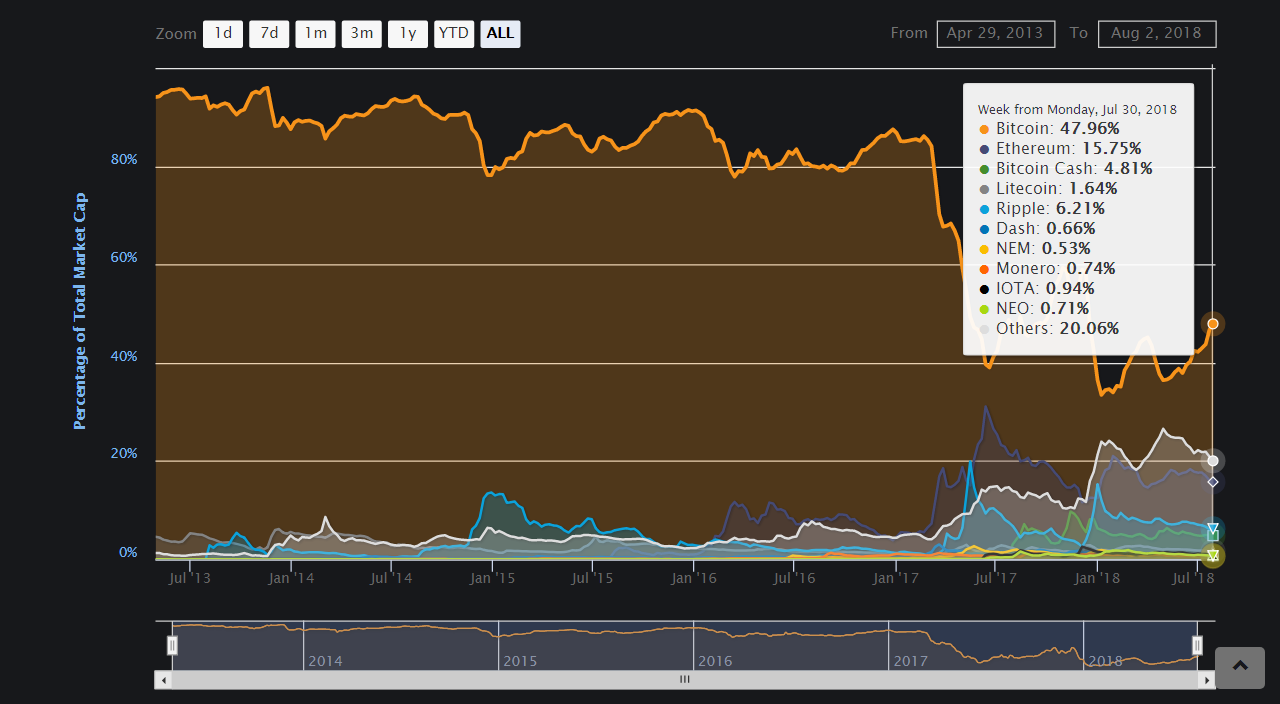
Task: Click 2015 in the navigator timeline
Action: [x=520, y=662]
